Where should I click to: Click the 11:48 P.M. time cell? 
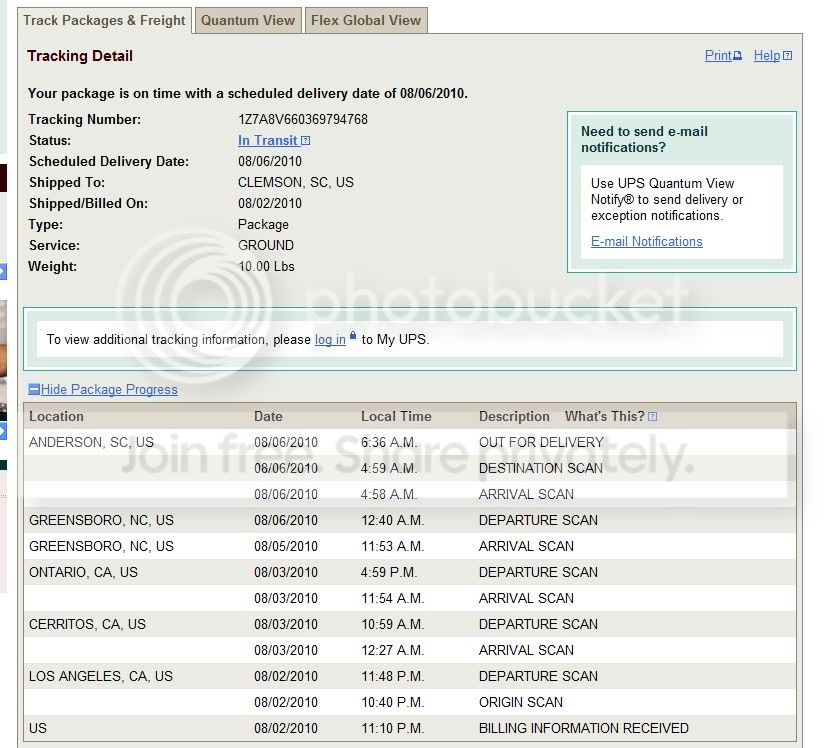click(x=392, y=676)
